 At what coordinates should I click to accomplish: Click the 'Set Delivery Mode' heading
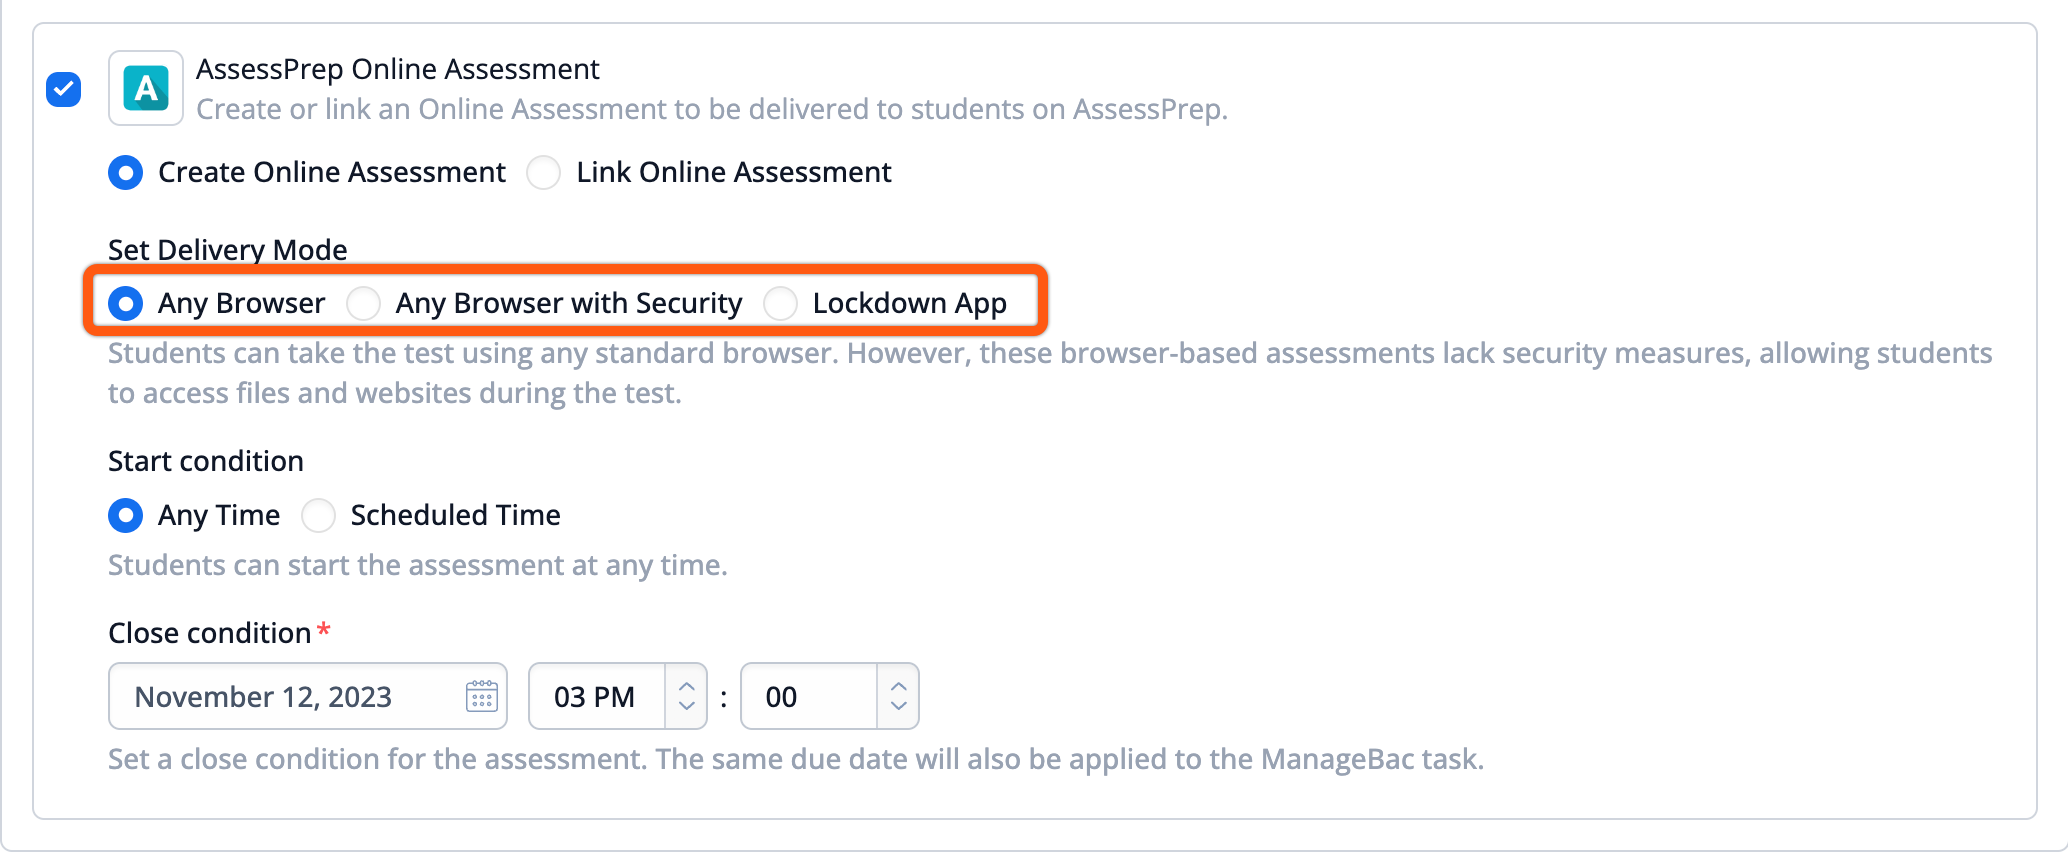(x=228, y=249)
